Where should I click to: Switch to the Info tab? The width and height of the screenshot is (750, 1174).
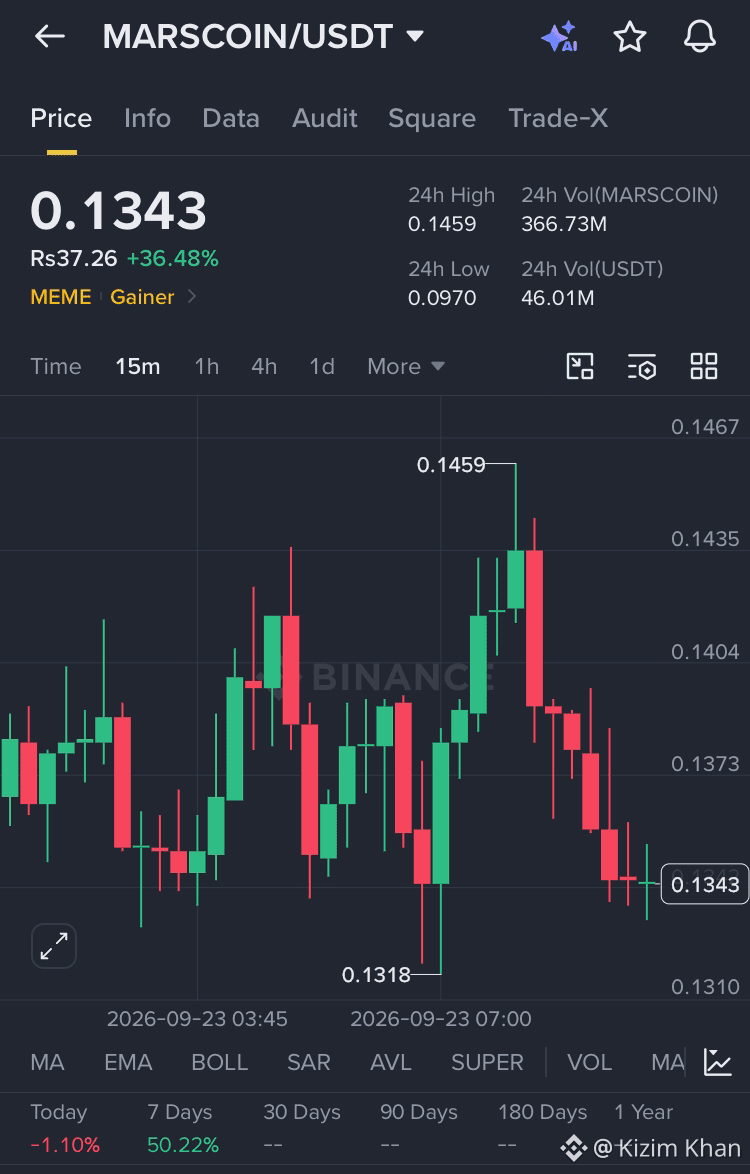point(147,118)
